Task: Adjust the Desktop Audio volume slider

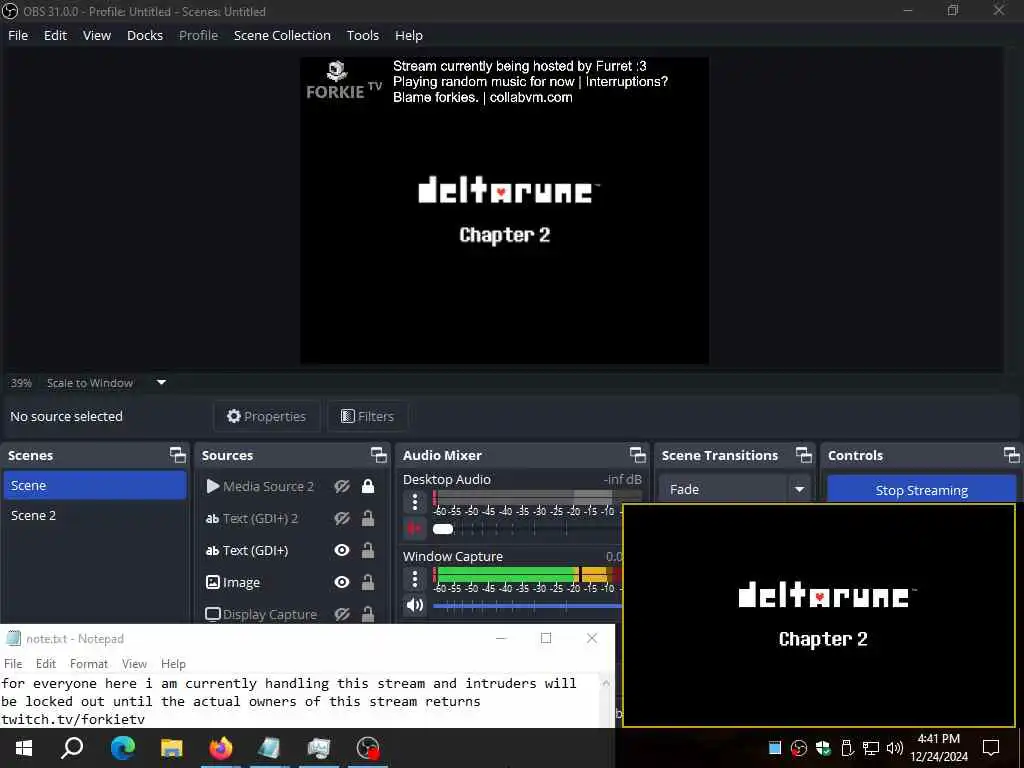Action: [x=443, y=528]
